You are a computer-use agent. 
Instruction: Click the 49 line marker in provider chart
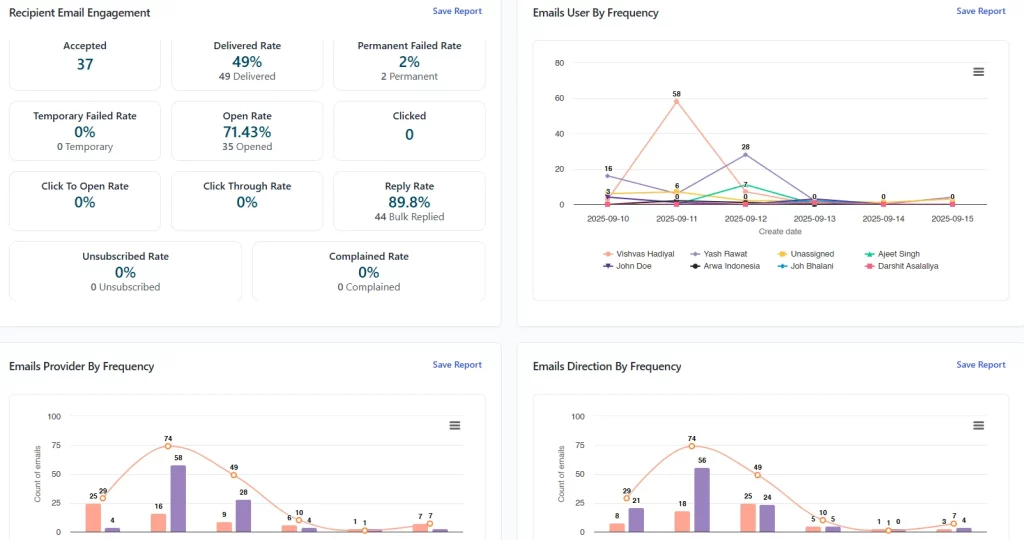pyautogui.click(x=234, y=475)
